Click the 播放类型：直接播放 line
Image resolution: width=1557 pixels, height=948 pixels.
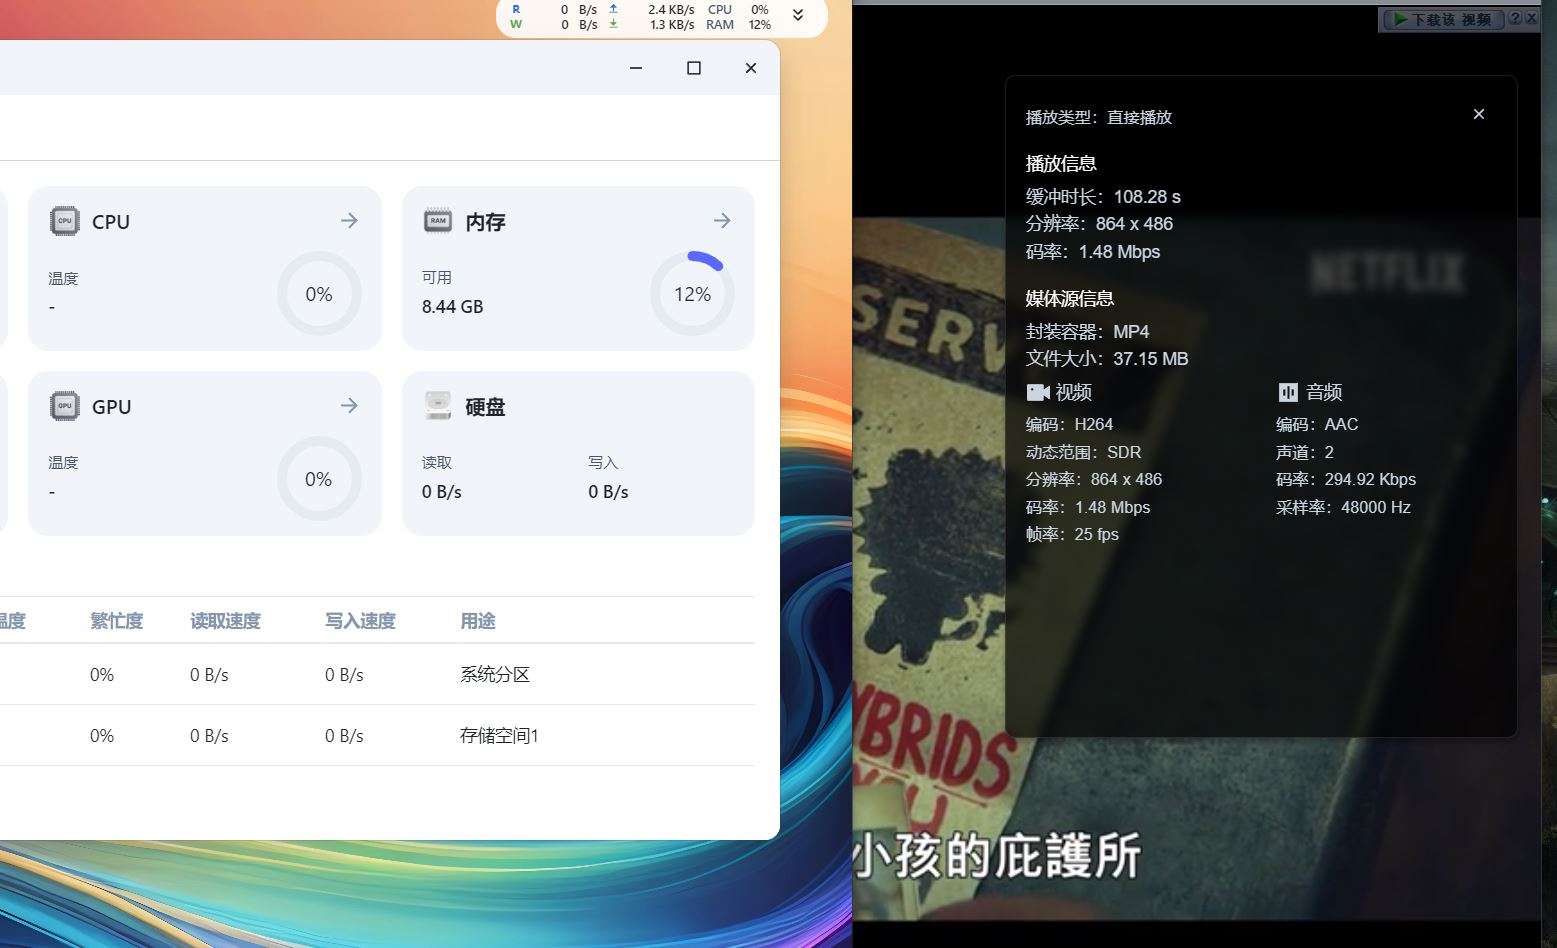click(x=1099, y=117)
